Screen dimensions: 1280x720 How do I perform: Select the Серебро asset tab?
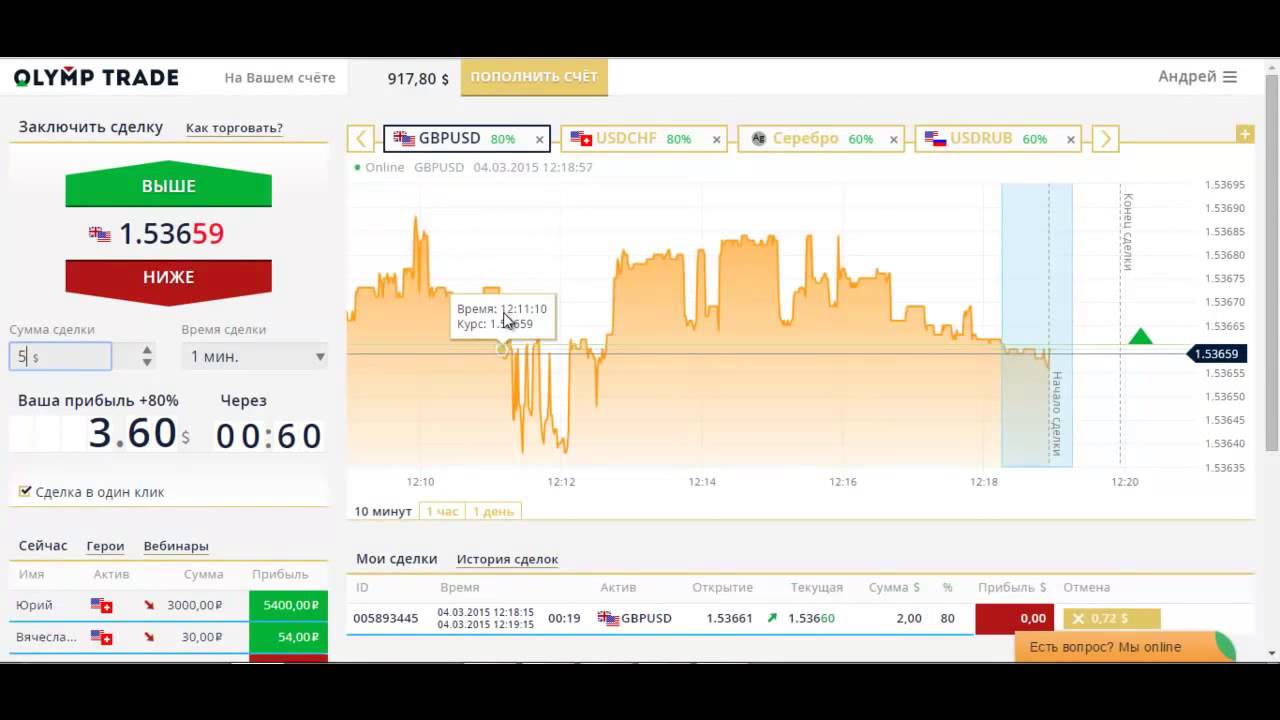(x=821, y=138)
